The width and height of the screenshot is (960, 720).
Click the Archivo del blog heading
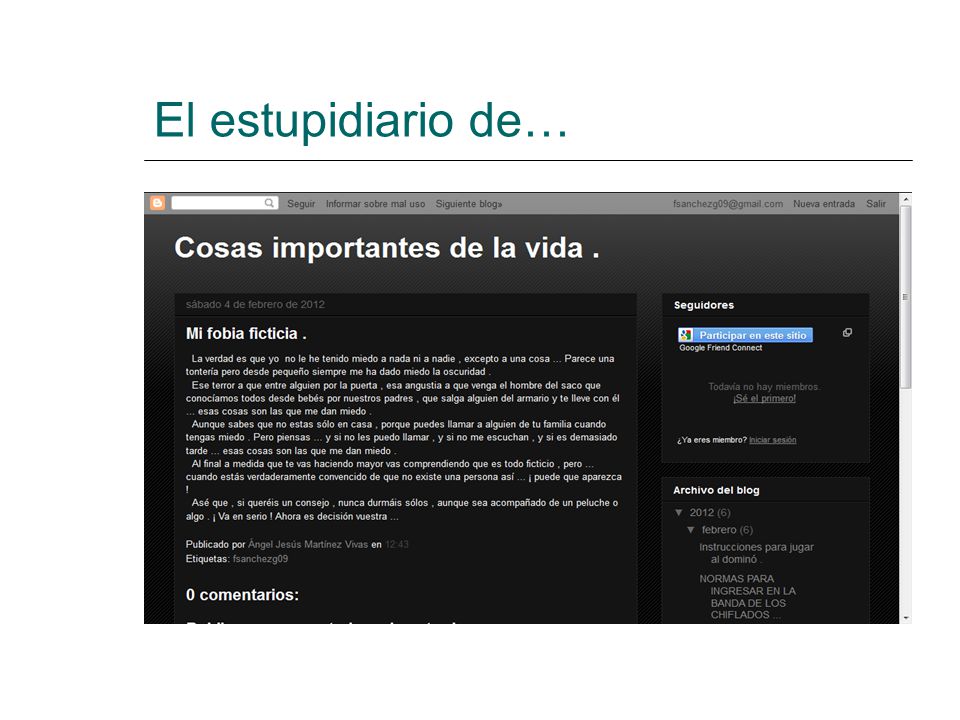click(716, 490)
